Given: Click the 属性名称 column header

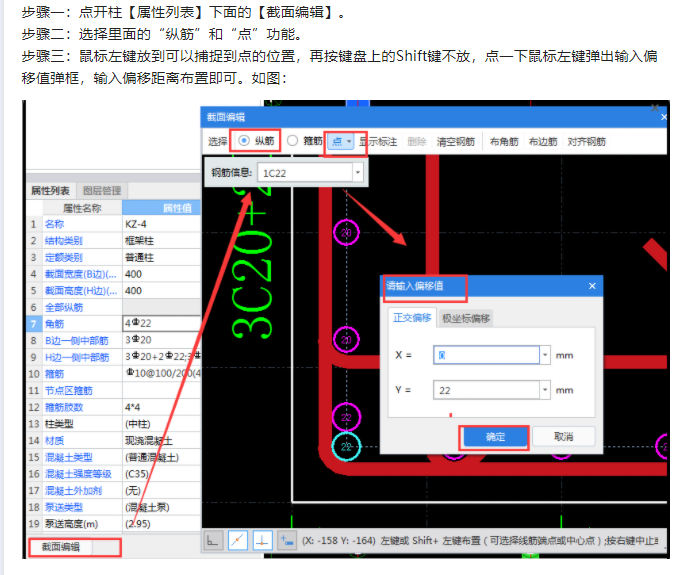Looking at the screenshot, I should (x=82, y=208).
